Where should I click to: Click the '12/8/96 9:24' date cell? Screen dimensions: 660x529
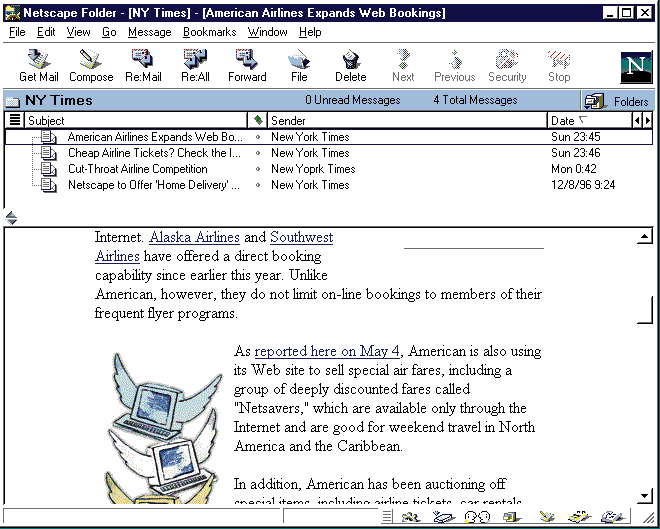tap(583, 185)
